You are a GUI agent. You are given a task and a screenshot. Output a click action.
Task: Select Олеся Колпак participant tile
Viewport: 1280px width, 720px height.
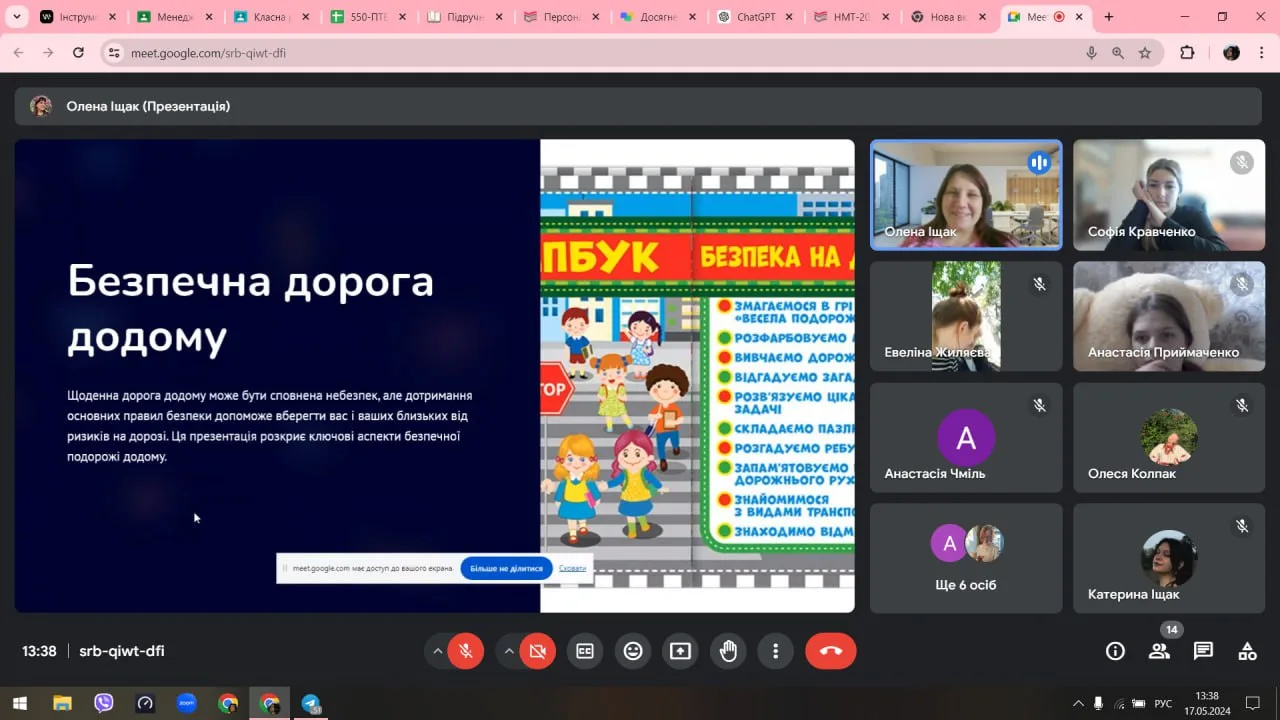tap(1169, 437)
